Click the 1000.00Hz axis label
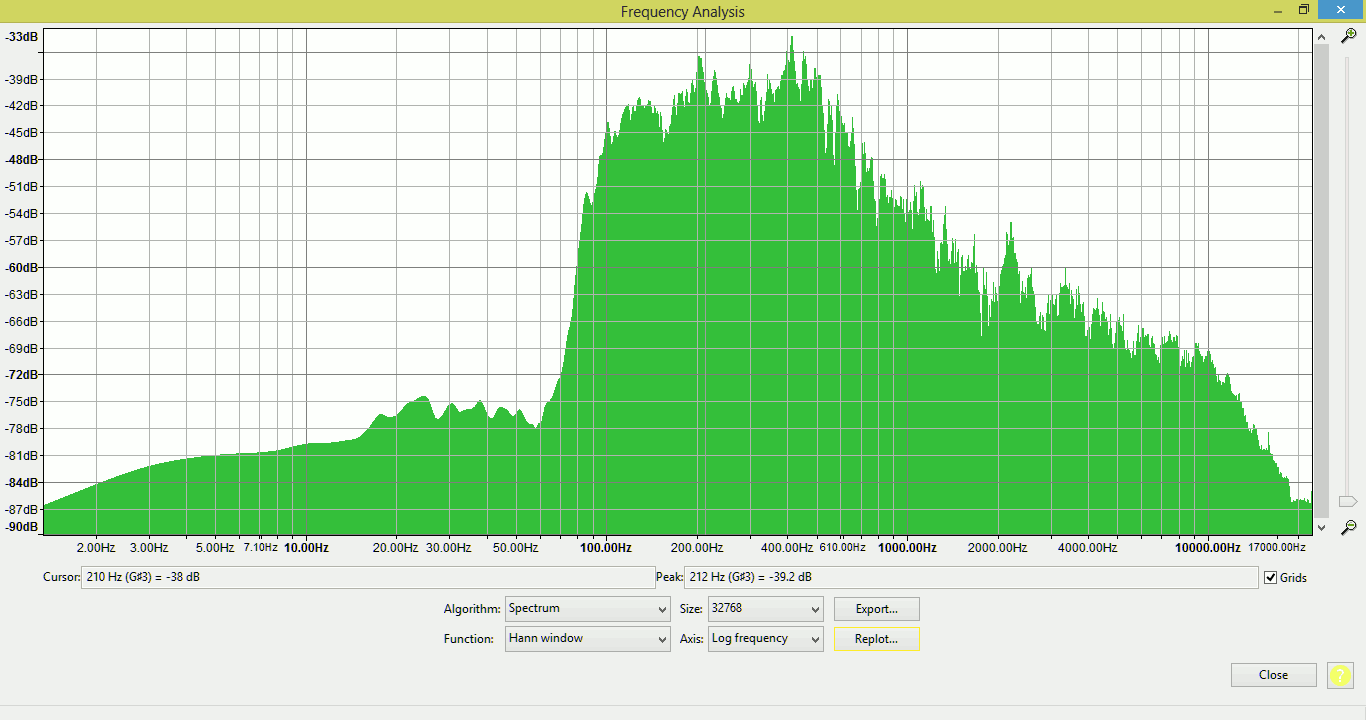This screenshot has height=720, width=1366. click(907, 547)
